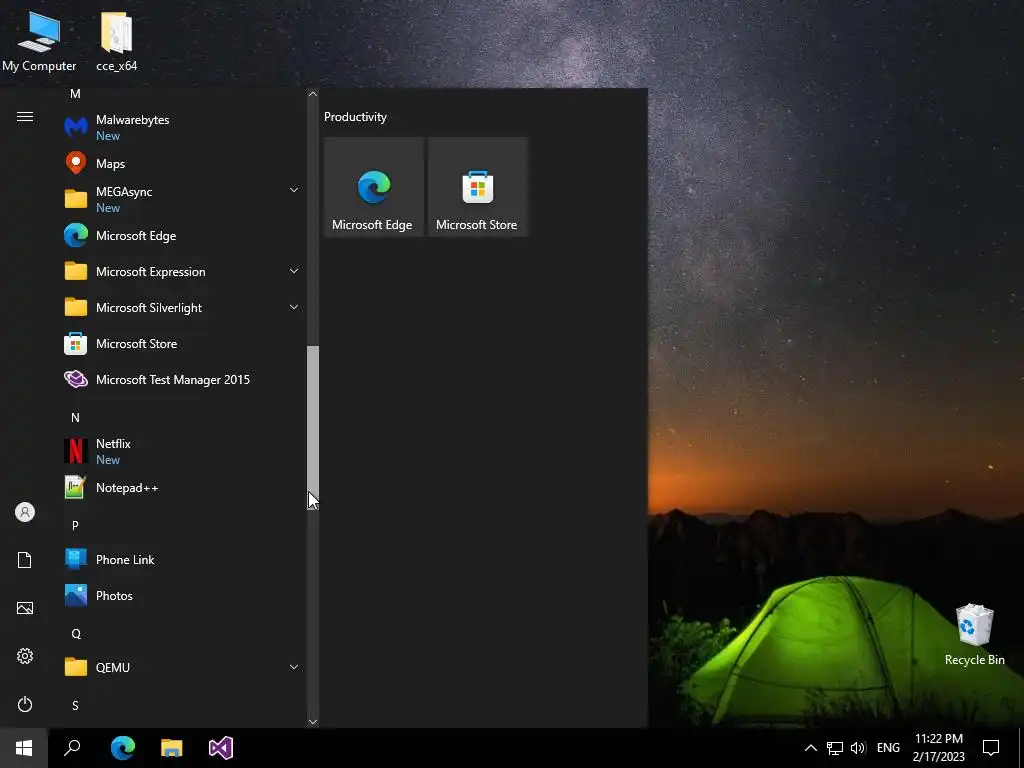This screenshot has height=768, width=1024.
Task: Click the letter S section header
Action: (75, 705)
